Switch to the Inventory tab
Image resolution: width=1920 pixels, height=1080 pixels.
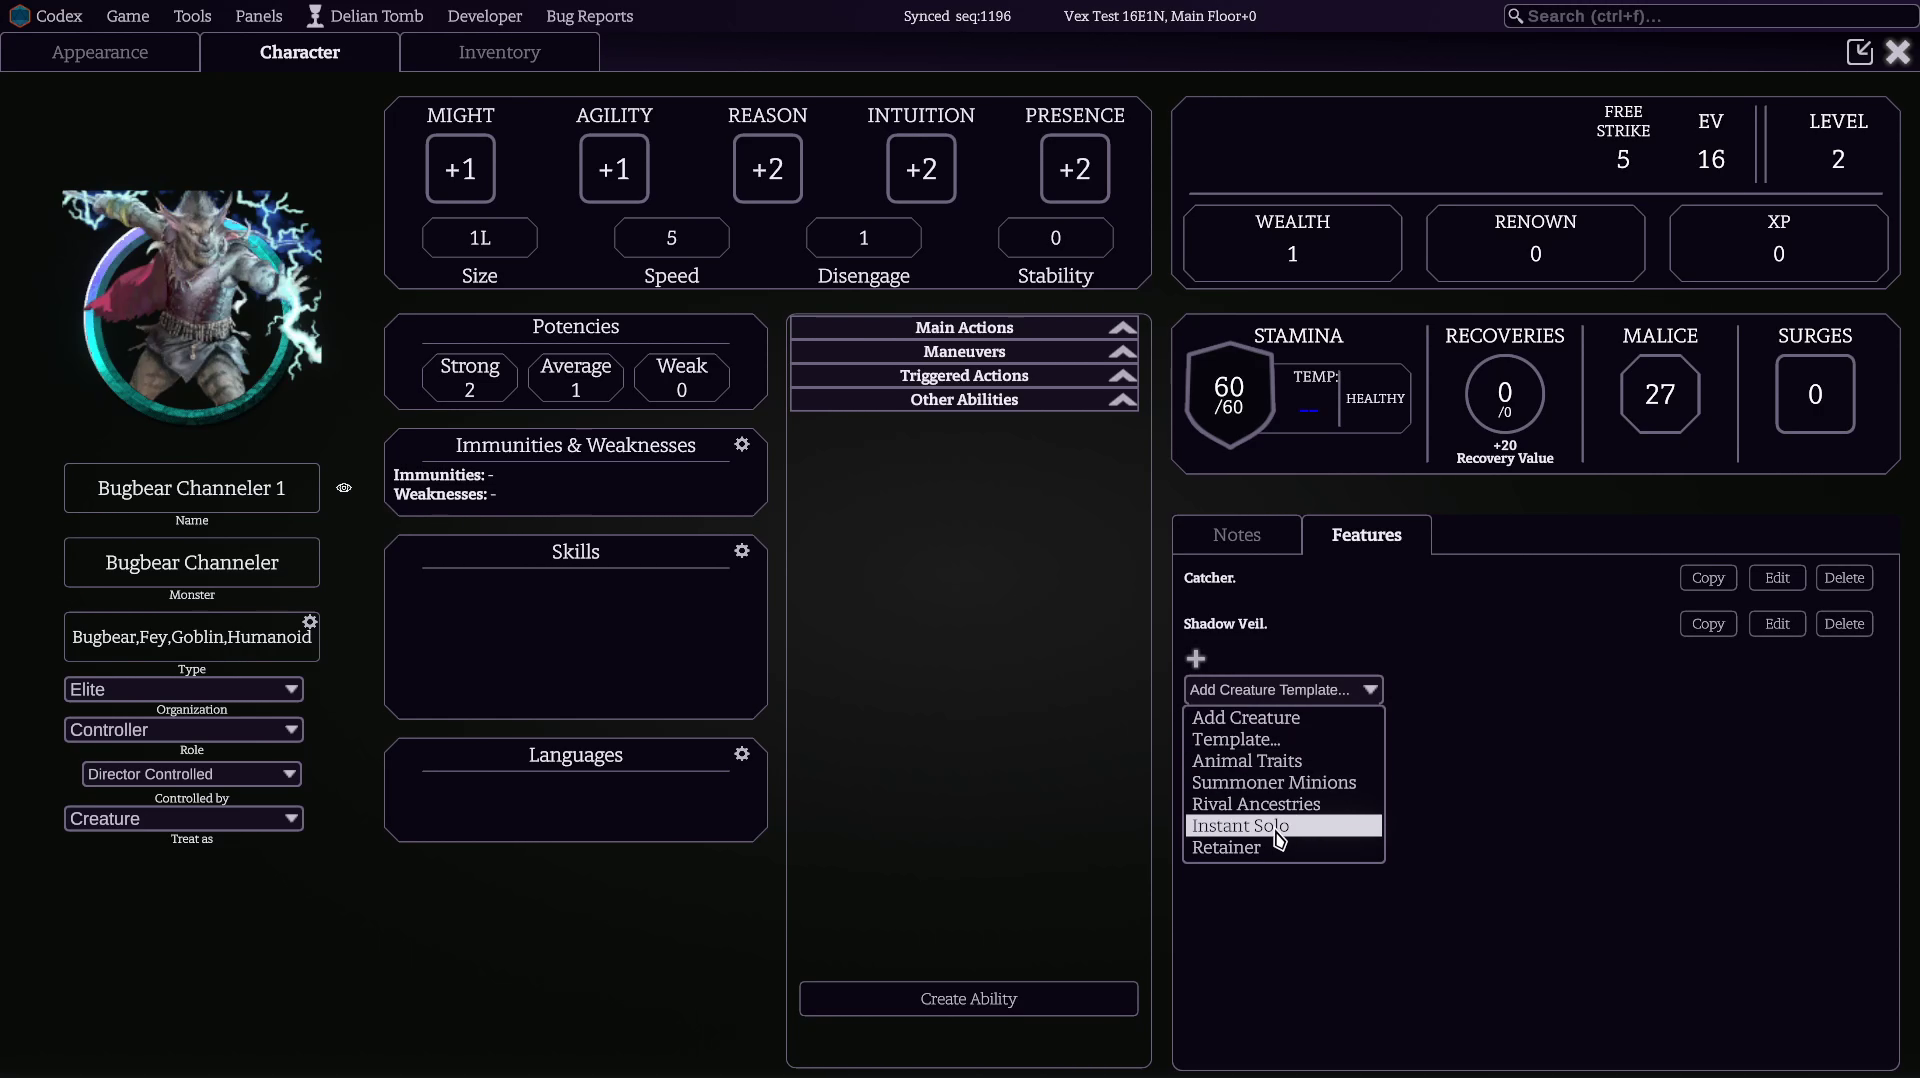click(499, 52)
